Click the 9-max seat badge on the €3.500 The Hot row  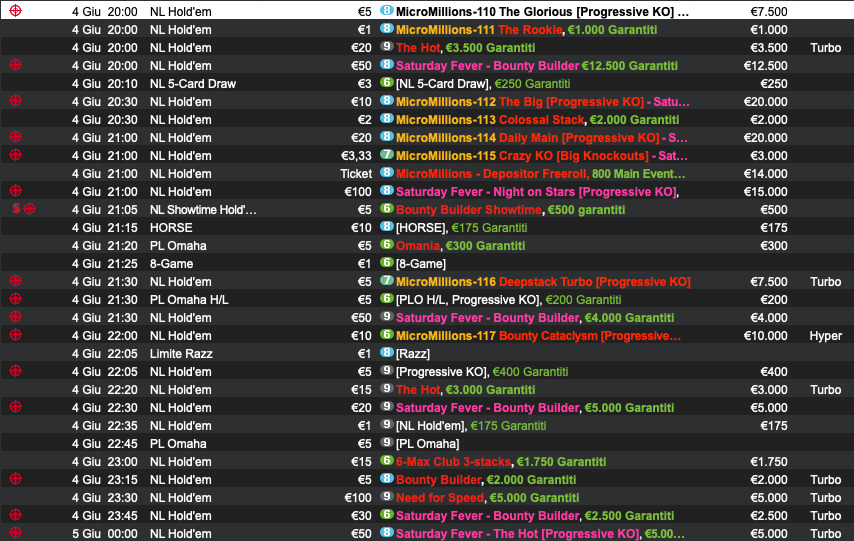click(387, 46)
